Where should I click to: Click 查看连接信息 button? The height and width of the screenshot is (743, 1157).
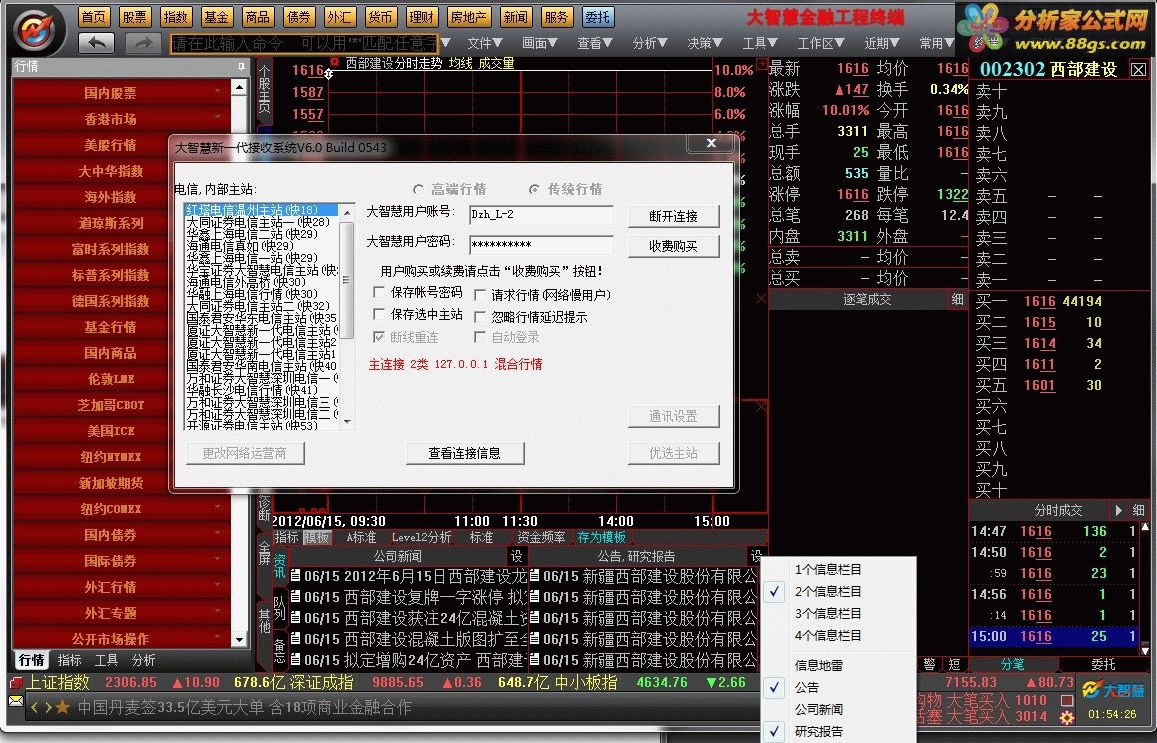465,453
